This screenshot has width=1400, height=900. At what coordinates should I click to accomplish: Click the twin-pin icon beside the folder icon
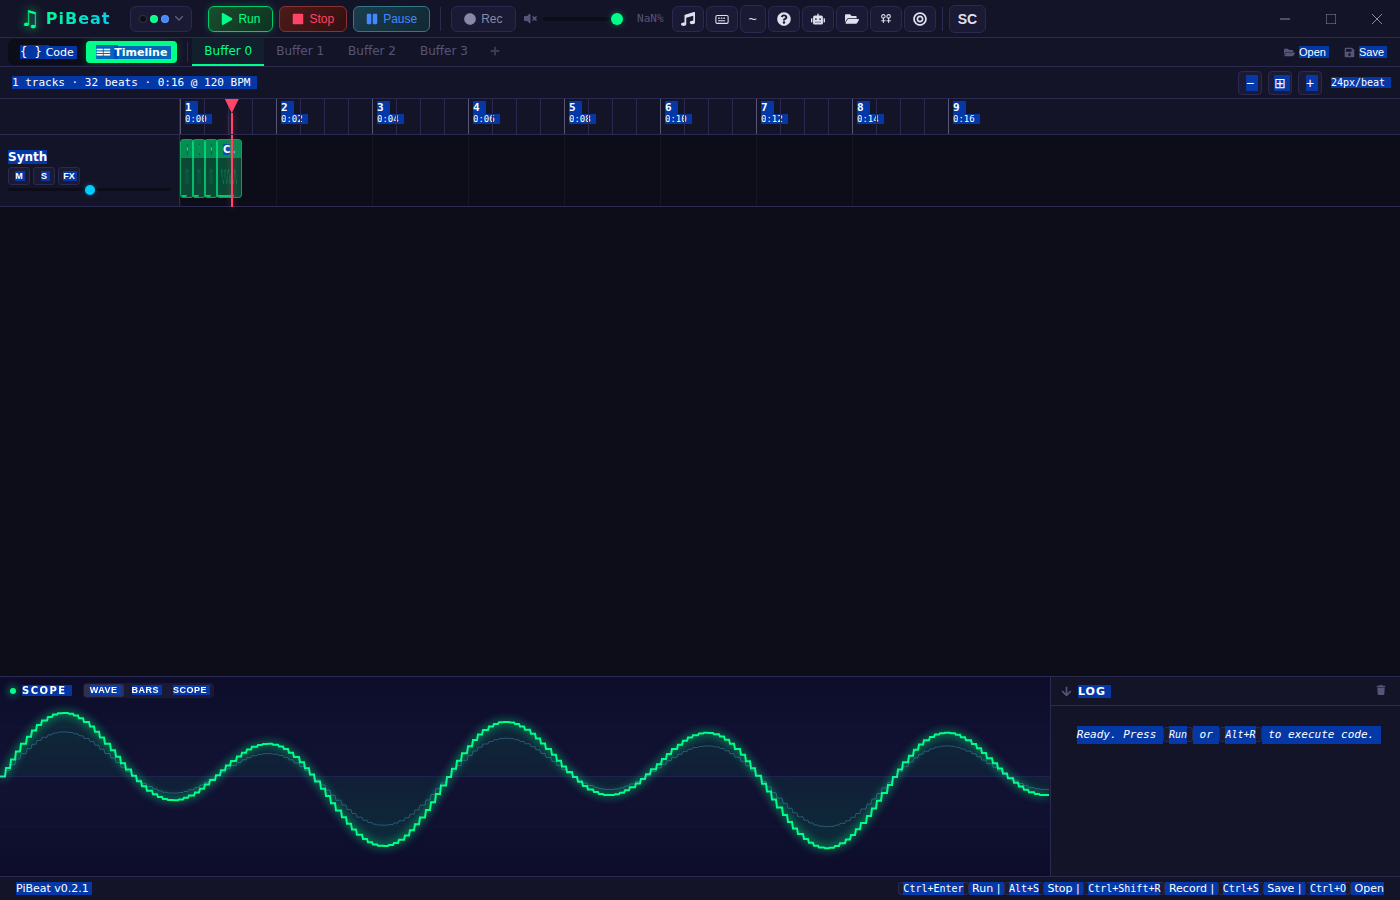point(886,19)
